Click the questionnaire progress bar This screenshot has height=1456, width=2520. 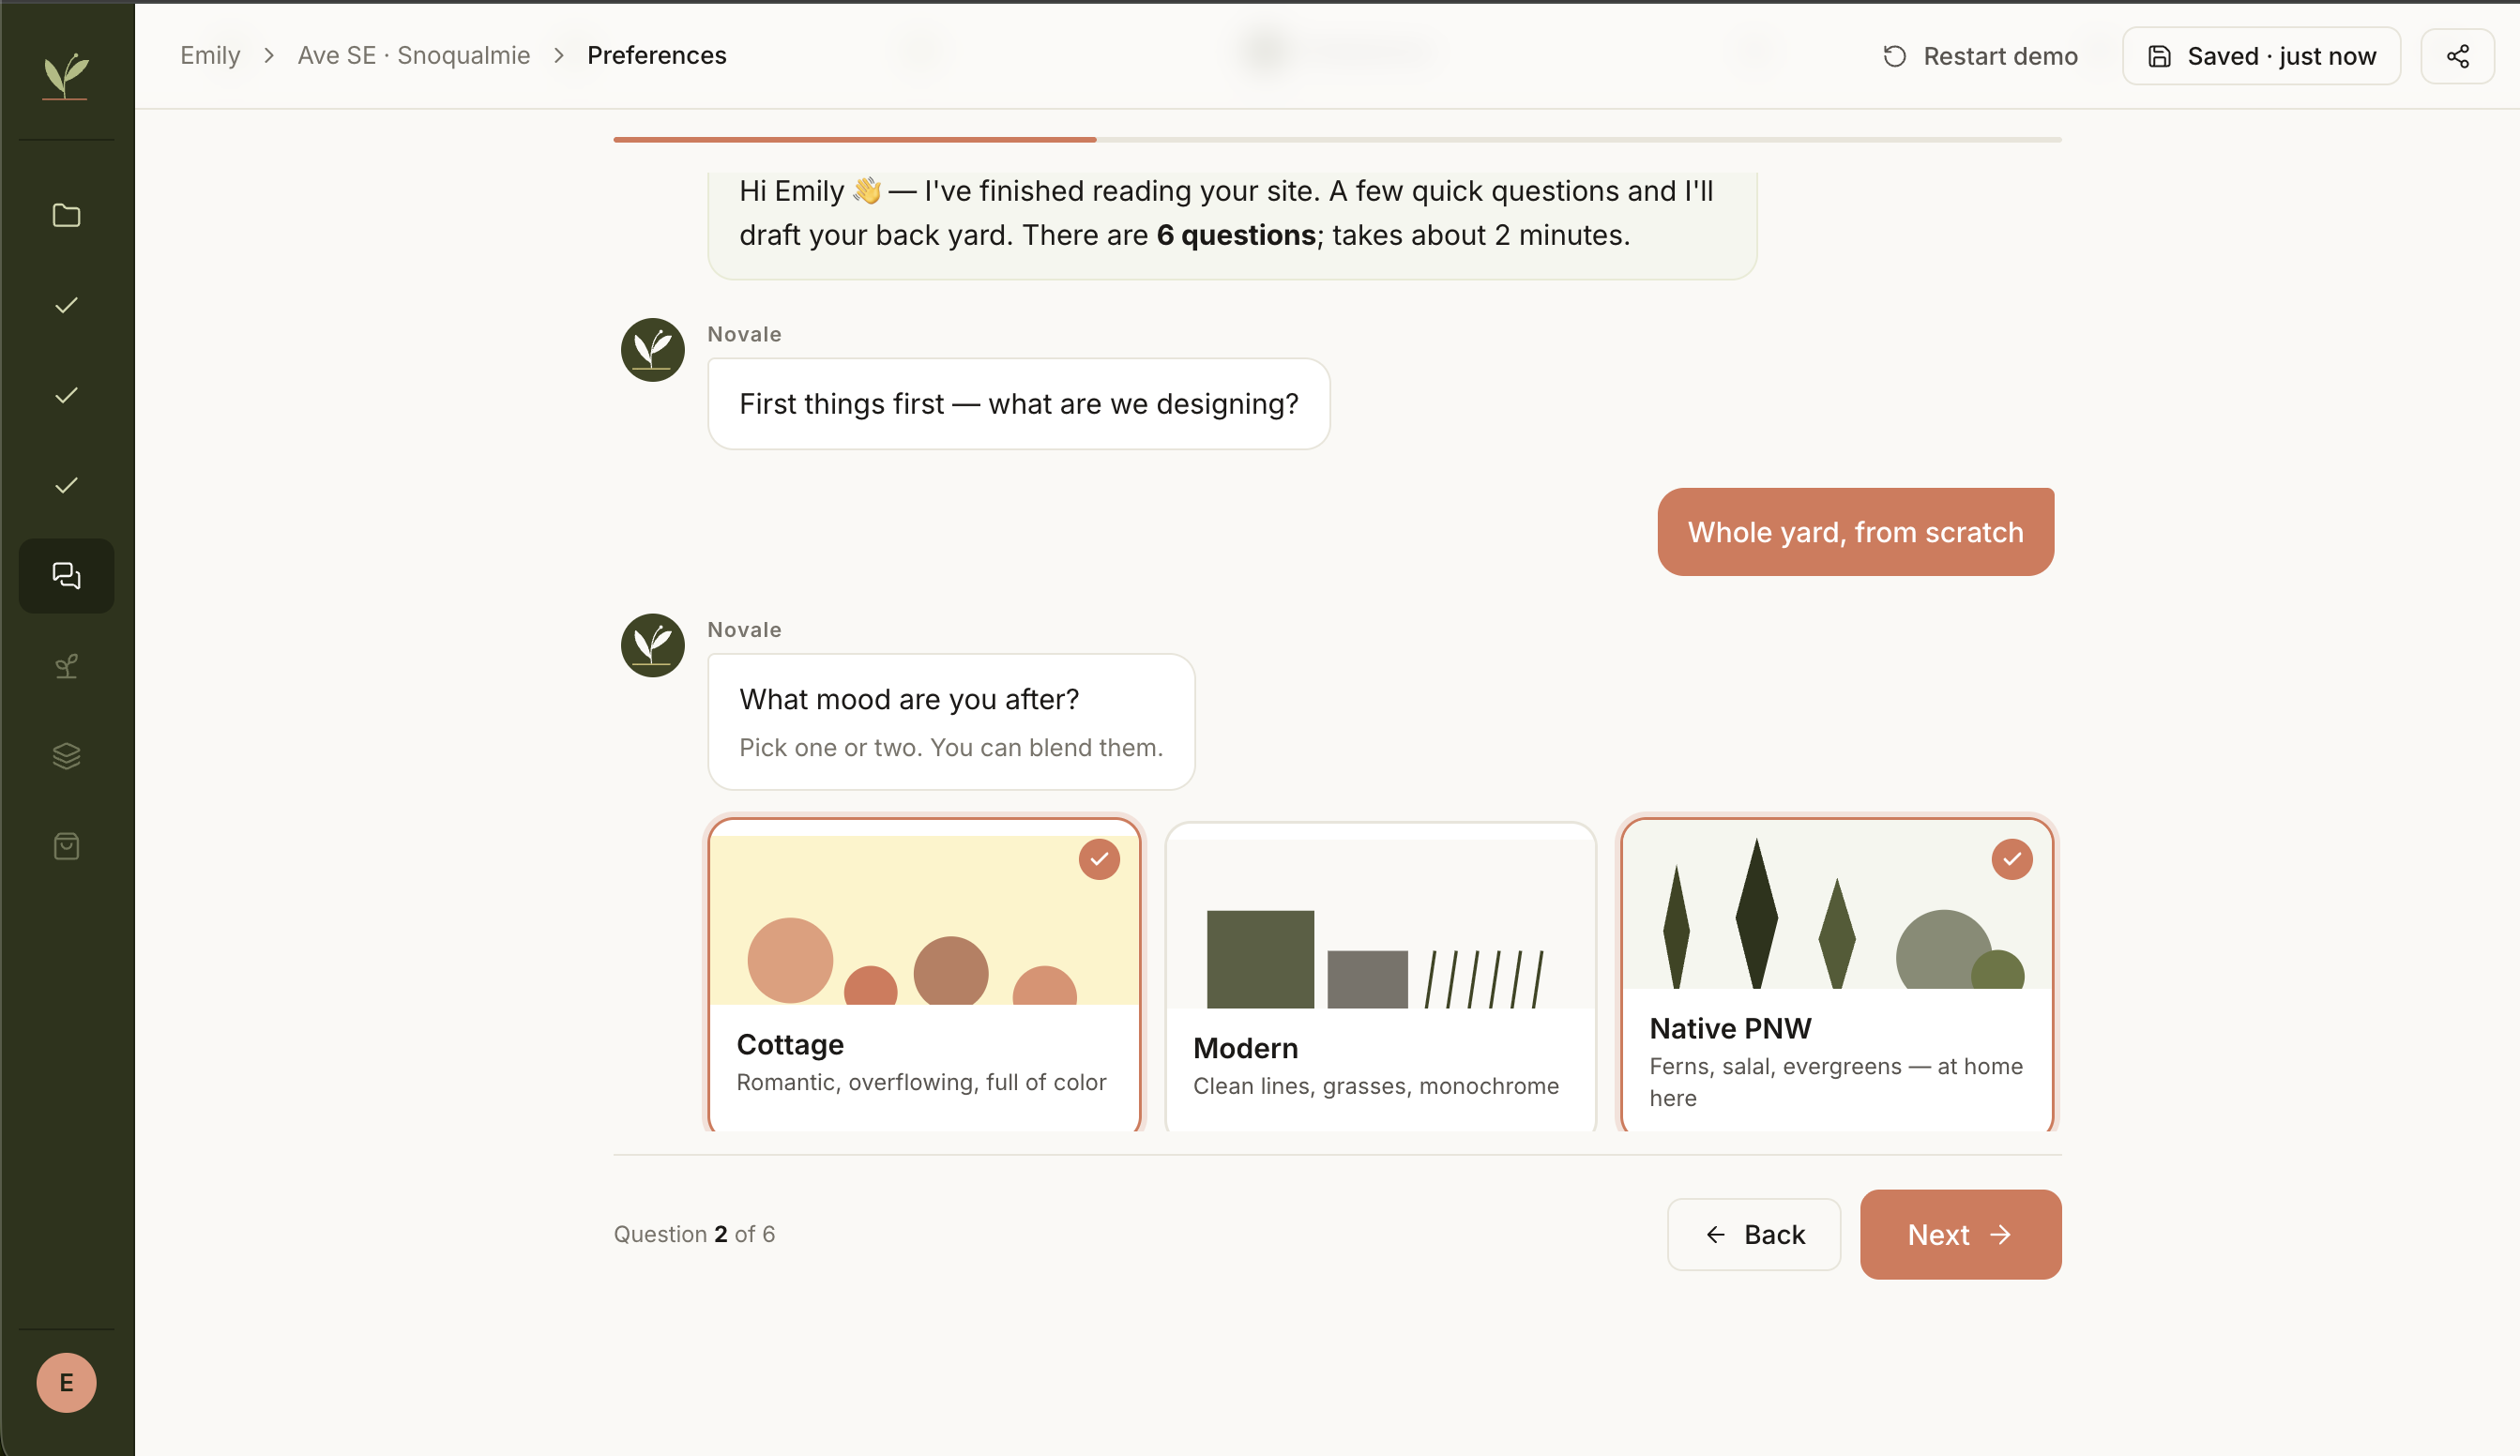1337,139
